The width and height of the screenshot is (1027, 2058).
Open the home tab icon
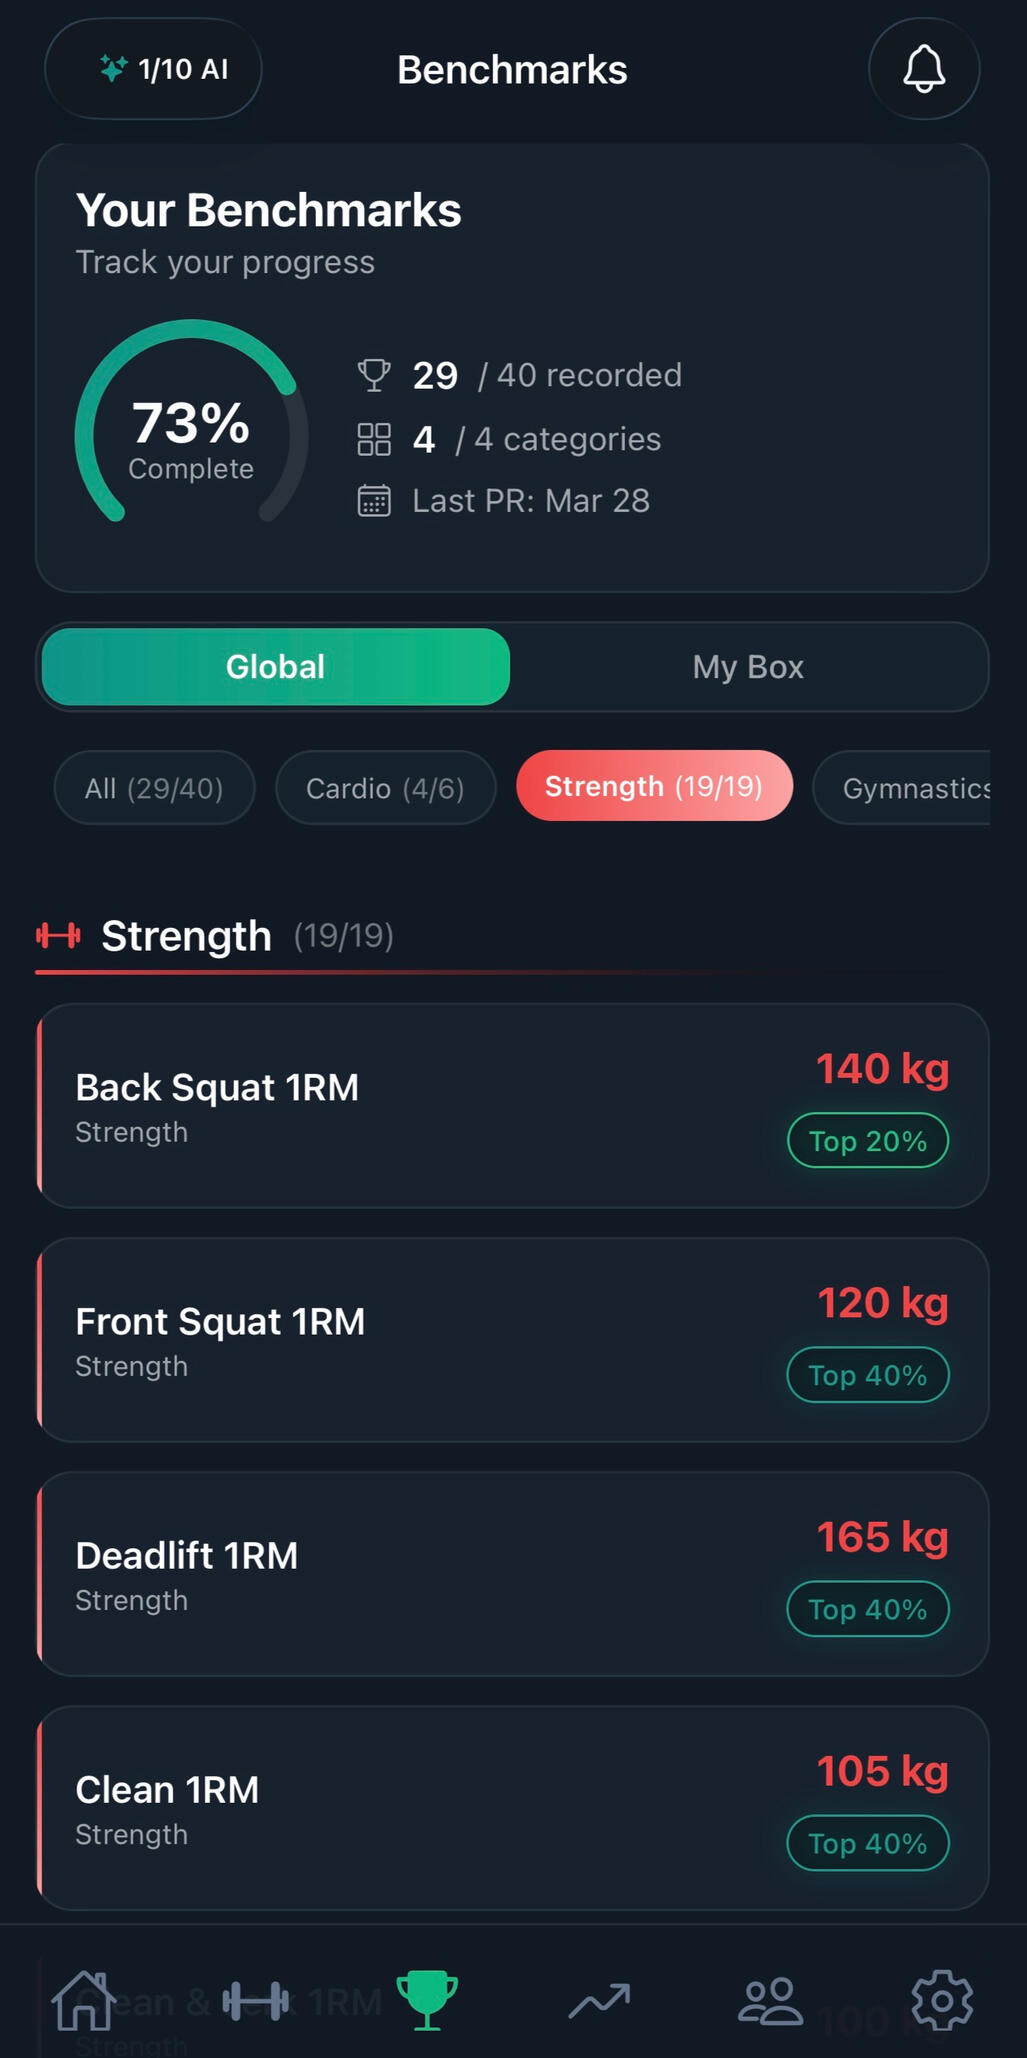click(83, 2000)
